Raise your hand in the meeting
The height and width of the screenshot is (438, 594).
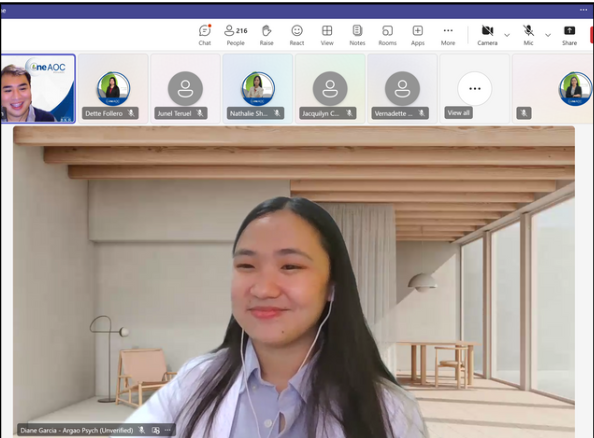(266, 35)
